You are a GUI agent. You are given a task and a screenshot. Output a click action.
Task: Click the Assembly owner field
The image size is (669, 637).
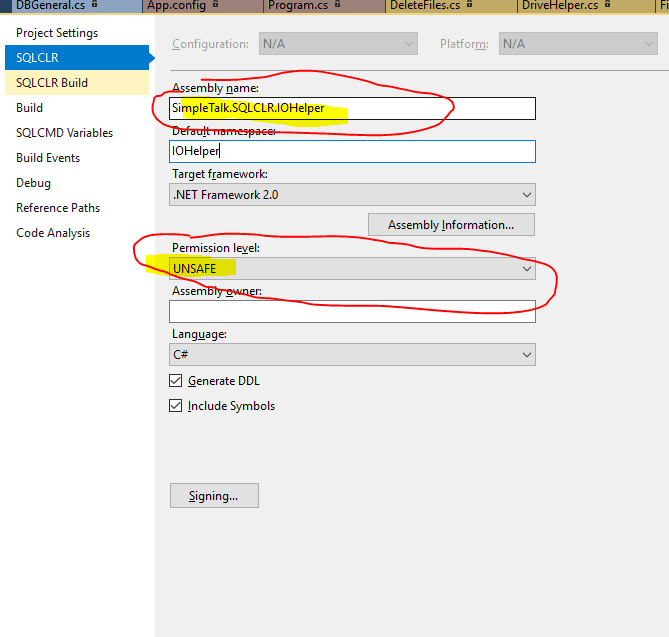tap(352, 311)
